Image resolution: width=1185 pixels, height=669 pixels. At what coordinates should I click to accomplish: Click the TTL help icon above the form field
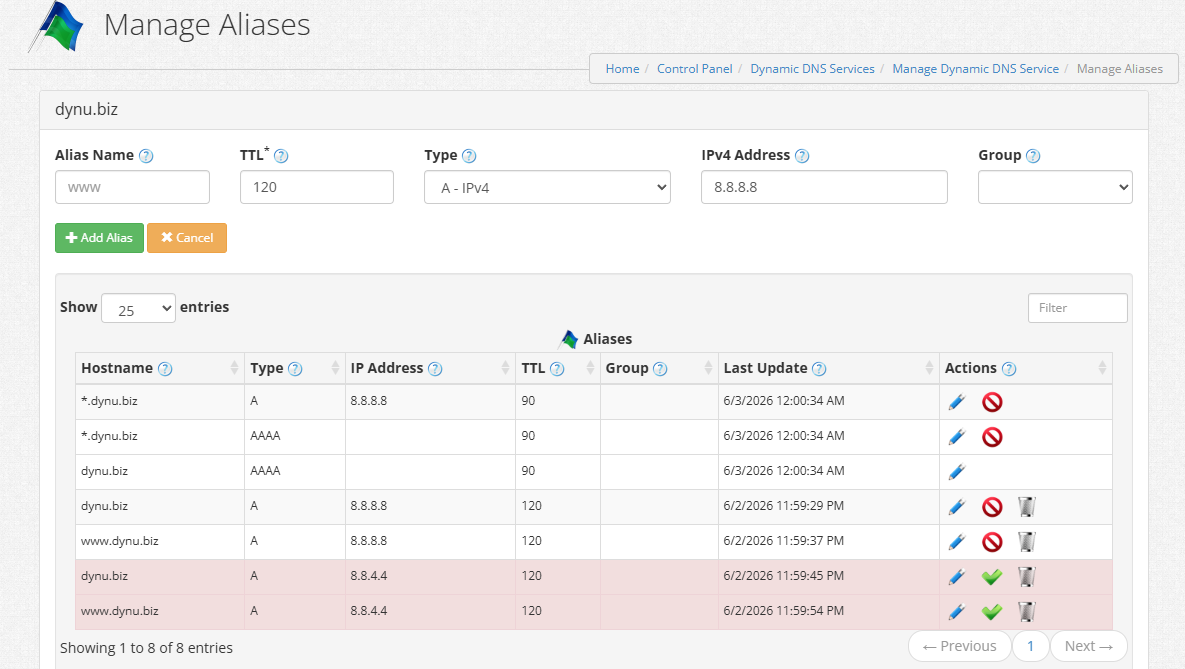(x=281, y=156)
